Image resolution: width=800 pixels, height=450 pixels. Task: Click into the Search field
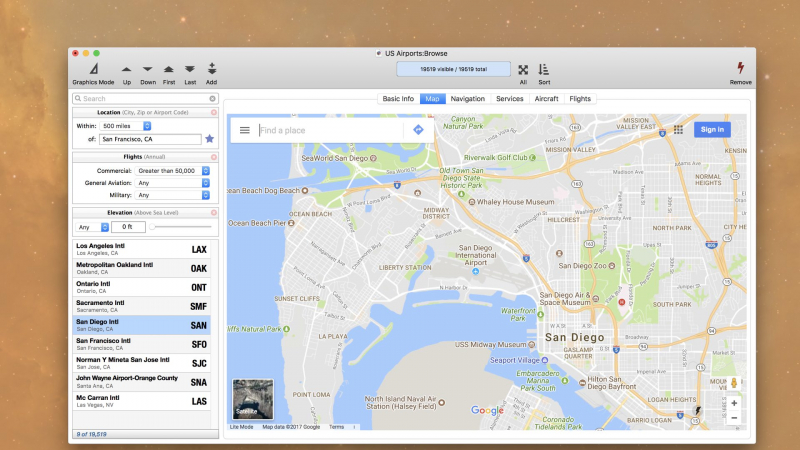point(145,98)
